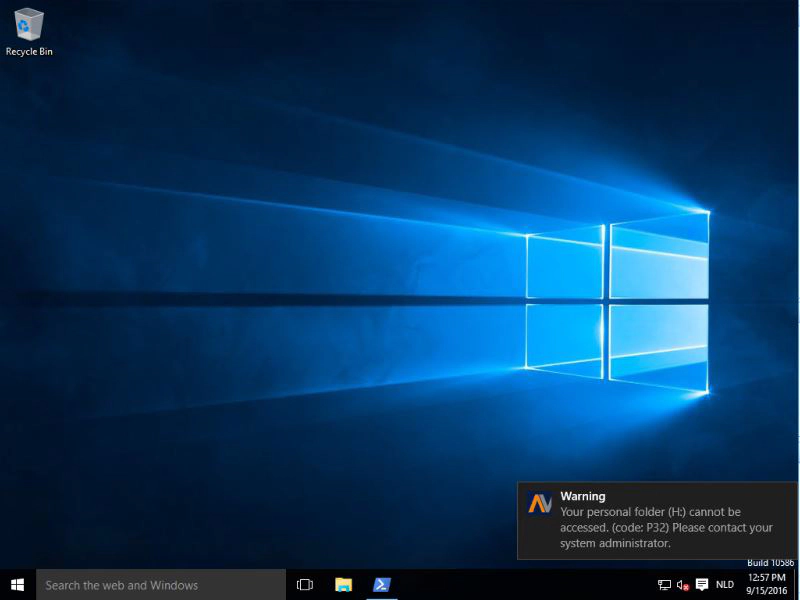Image resolution: width=800 pixels, height=600 pixels.
Task: Click the Windows logo on the wallpaper
Action: pos(617,301)
